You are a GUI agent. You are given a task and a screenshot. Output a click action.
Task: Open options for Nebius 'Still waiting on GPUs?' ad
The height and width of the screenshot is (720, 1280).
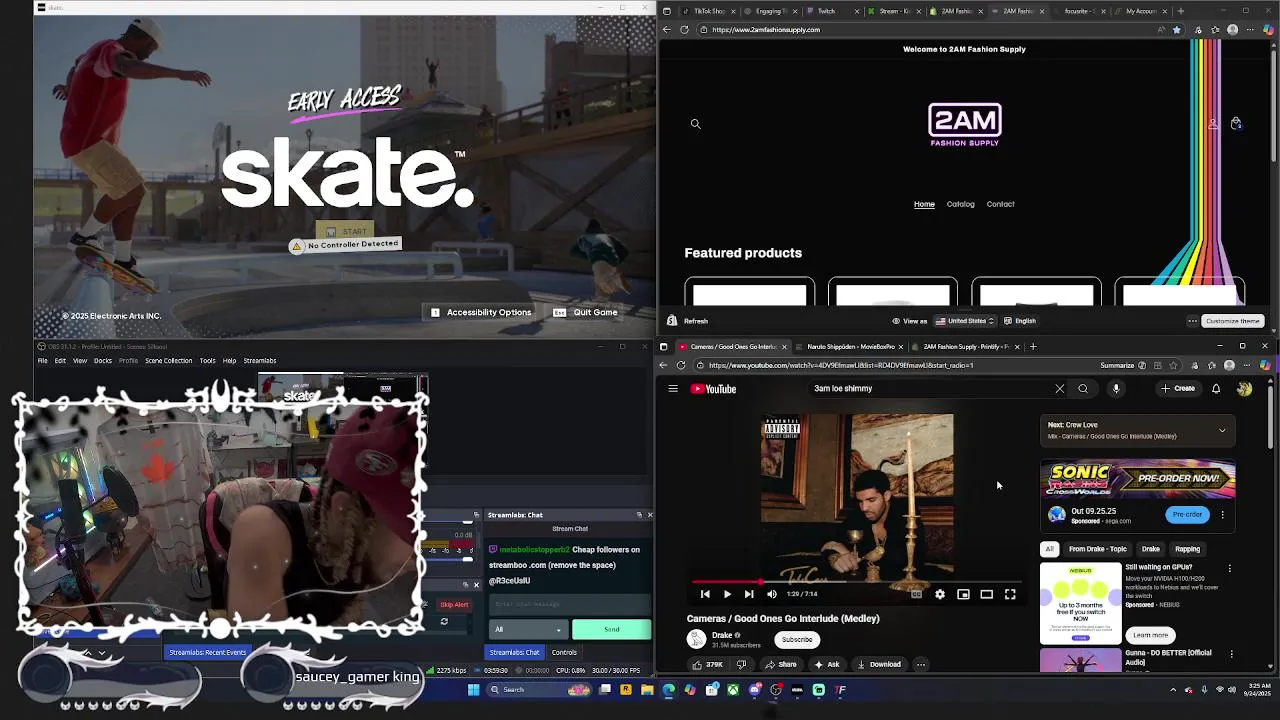1230,568
